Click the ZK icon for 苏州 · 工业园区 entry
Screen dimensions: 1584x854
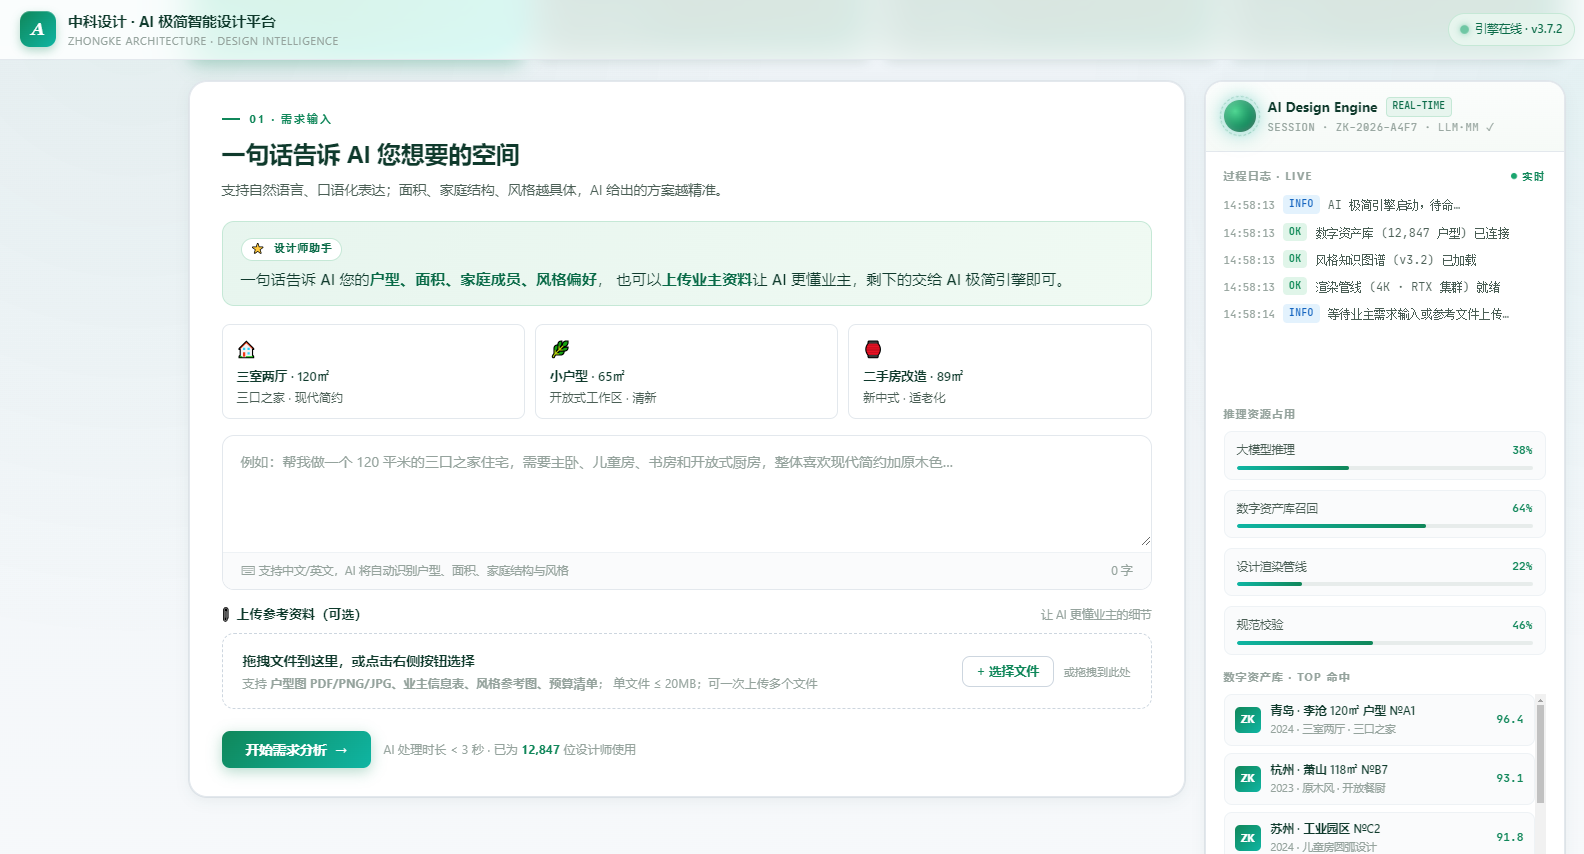click(1248, 837)
